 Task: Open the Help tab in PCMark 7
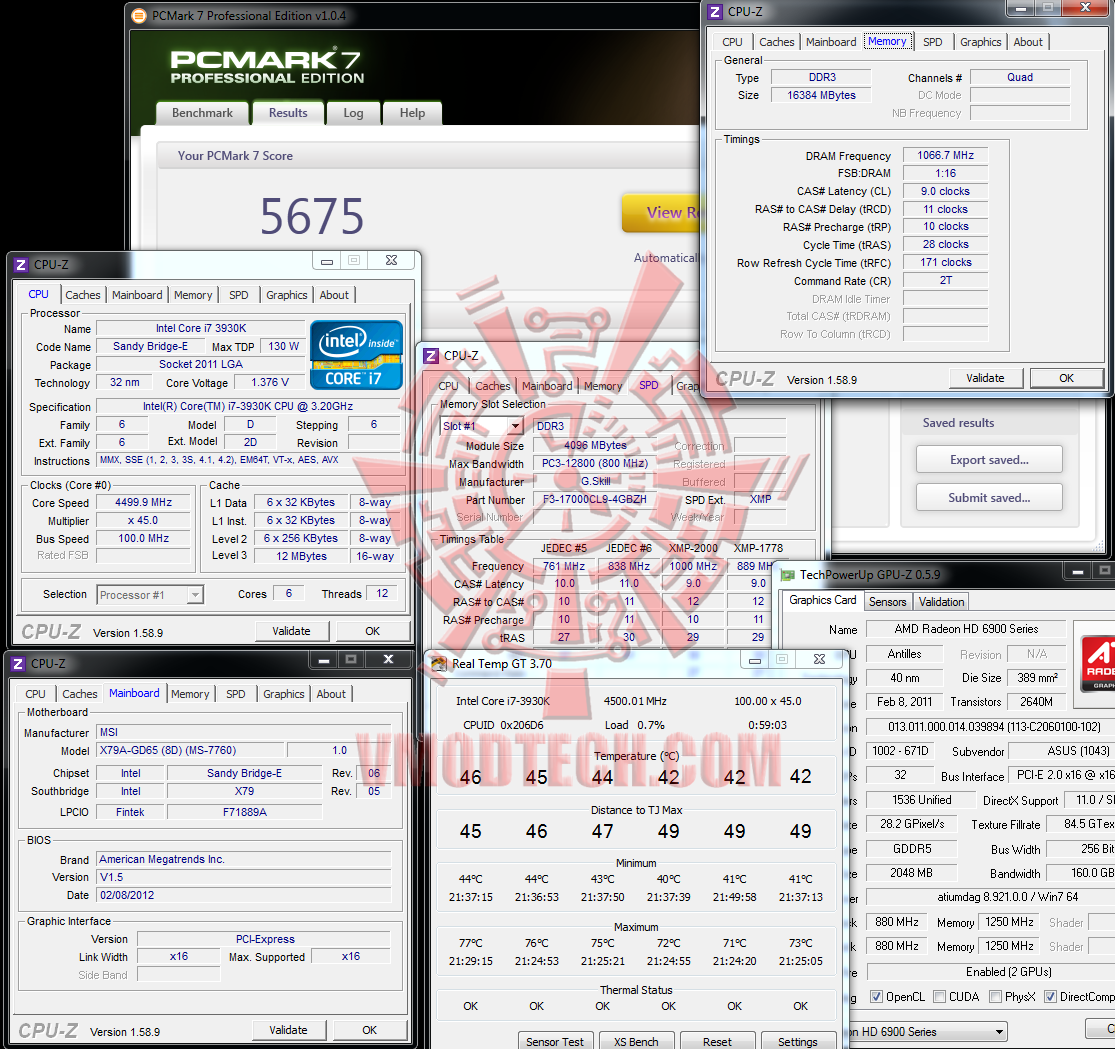[412, 113]
